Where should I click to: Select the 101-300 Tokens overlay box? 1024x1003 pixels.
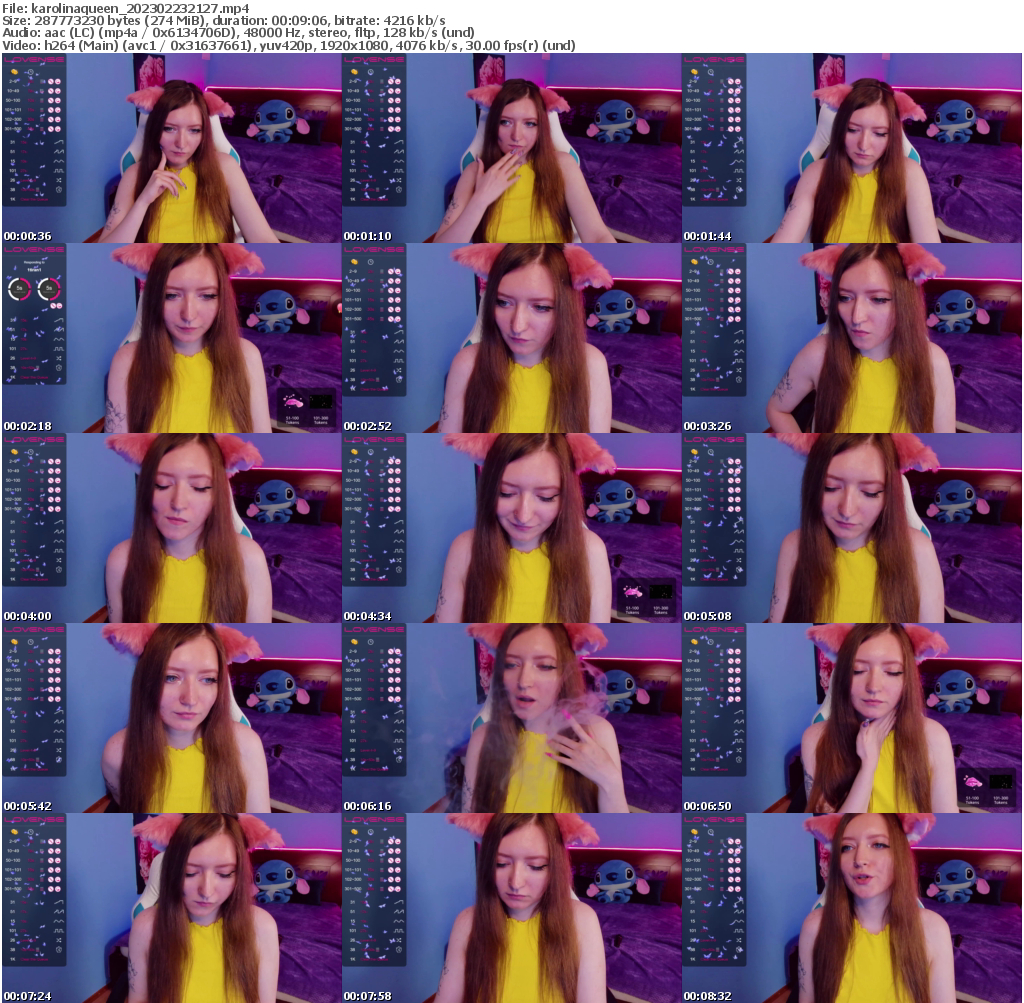pyautogui.click(x=321, y=404)
